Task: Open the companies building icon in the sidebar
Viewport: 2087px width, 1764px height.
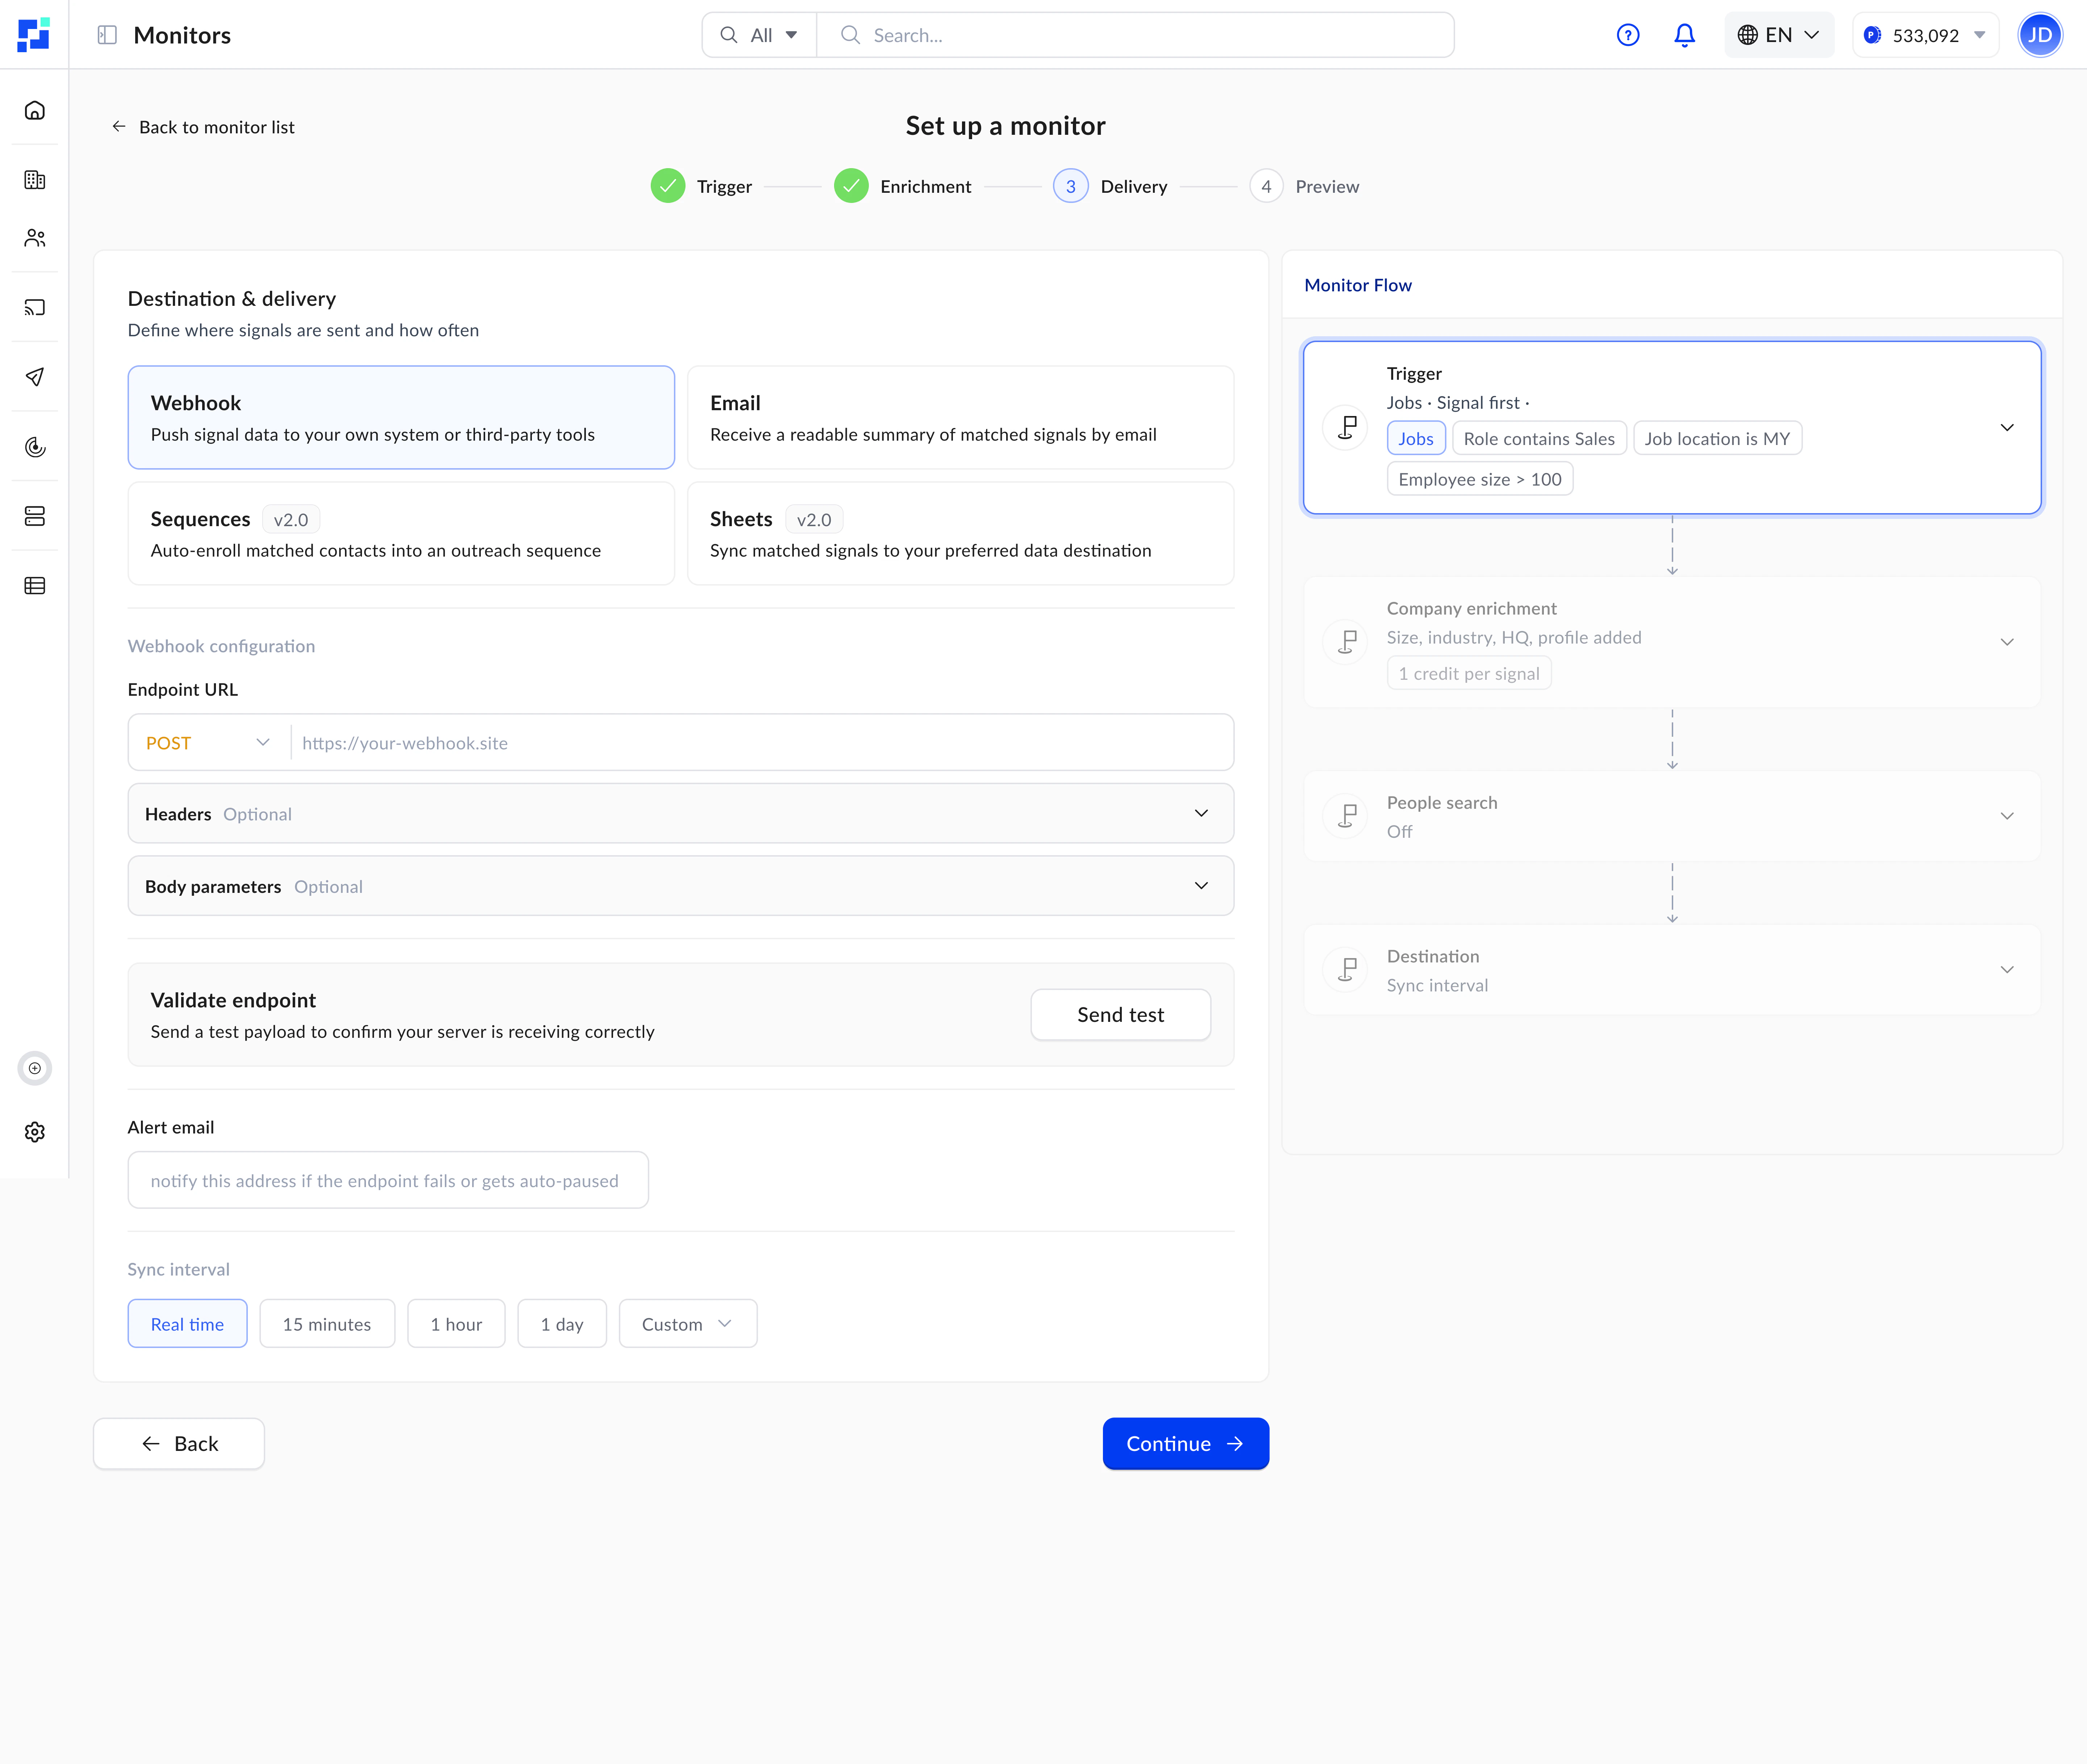Action: [35, 180]
